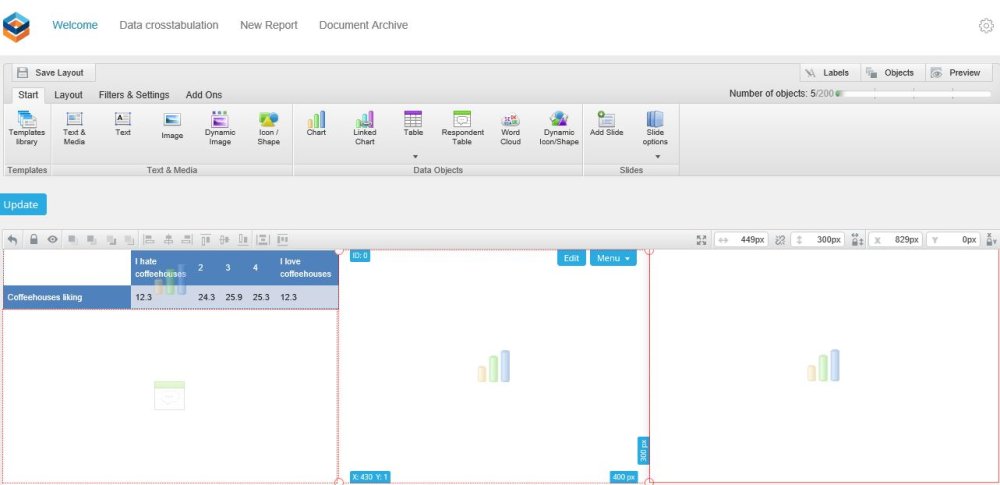
Task: Align objects to horizontal center
Action: [x=168, y=240]
